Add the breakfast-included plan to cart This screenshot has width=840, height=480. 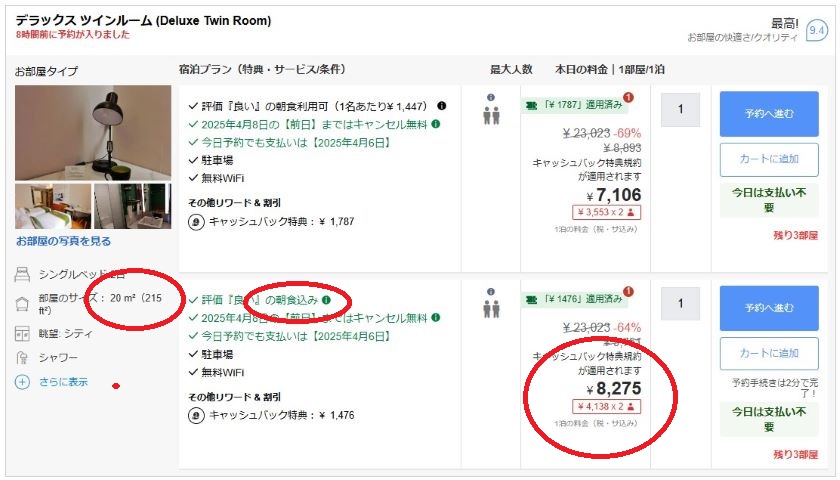pos(769,353)
